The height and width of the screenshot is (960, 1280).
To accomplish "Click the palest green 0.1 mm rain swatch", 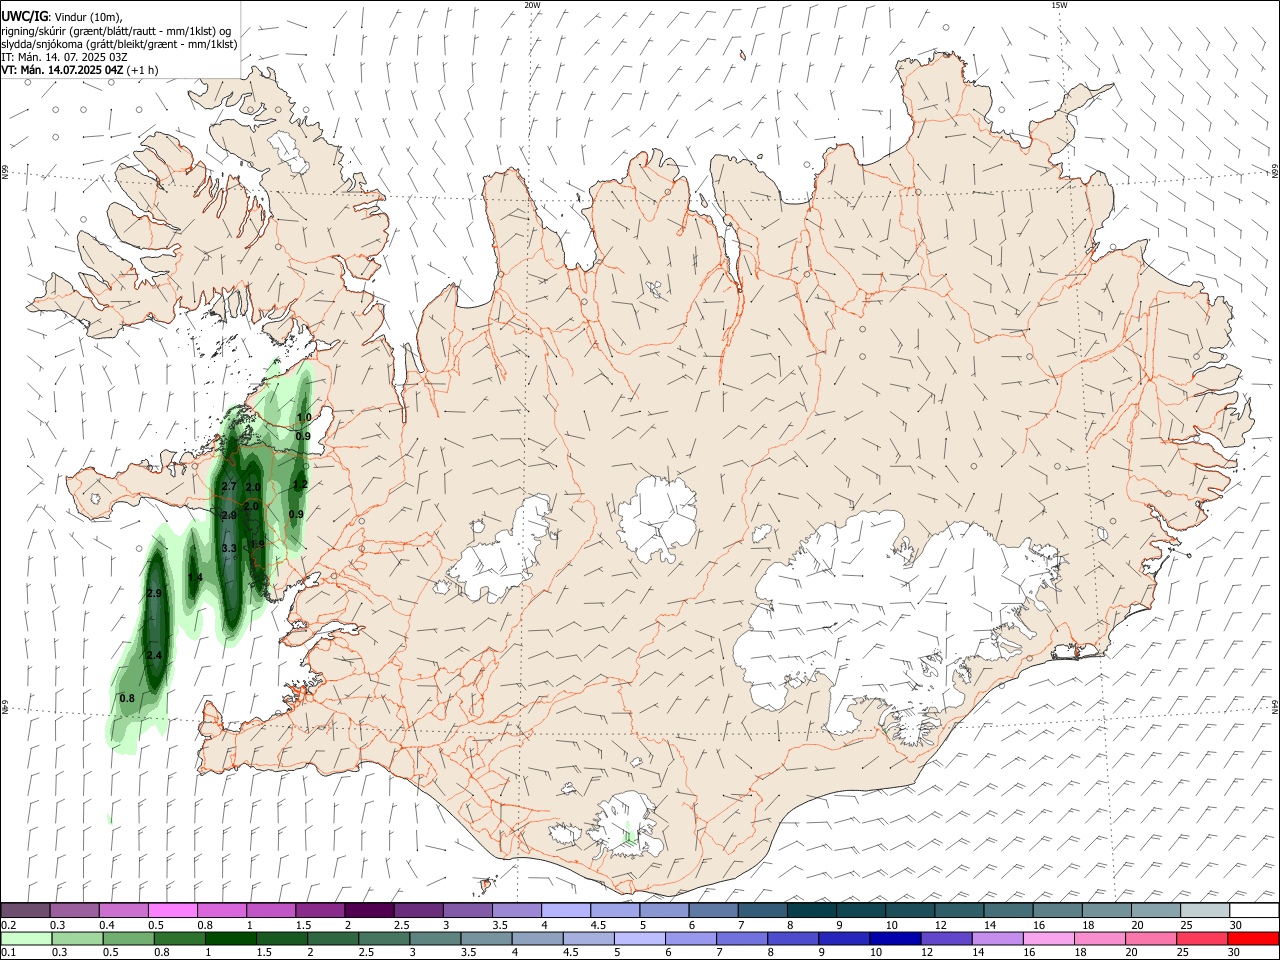I will click(25, 939).
